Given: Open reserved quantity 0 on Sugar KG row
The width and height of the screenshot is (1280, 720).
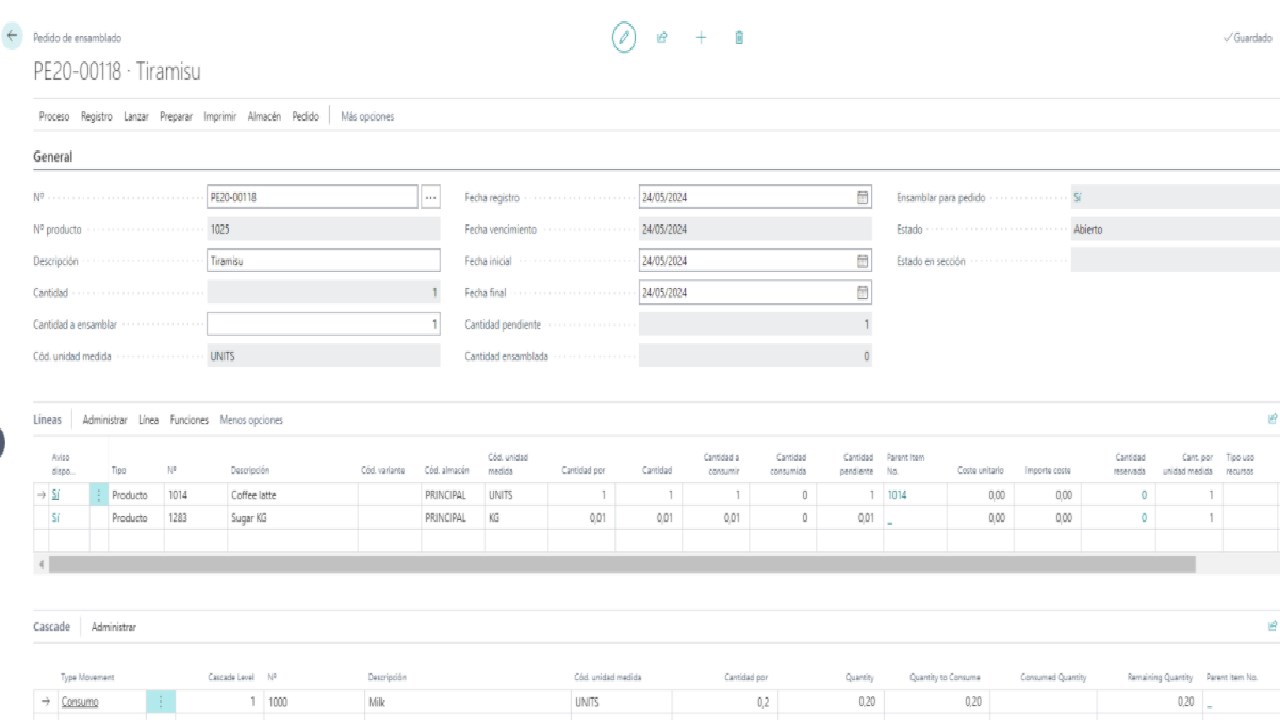Looking at the screenshot, I should (1144, 518).
